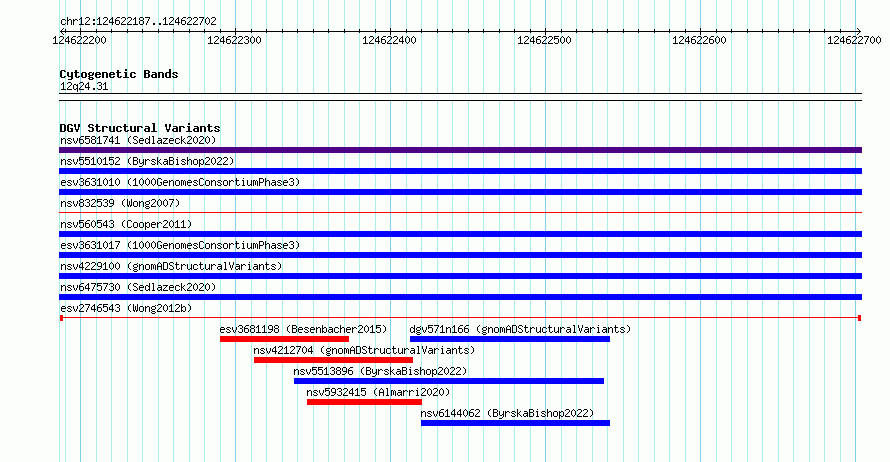890x462 pixels.
Task: Open nsv560543 (Cooper2011) variant label
Action: pyautogui.click(x=126, y=224)
